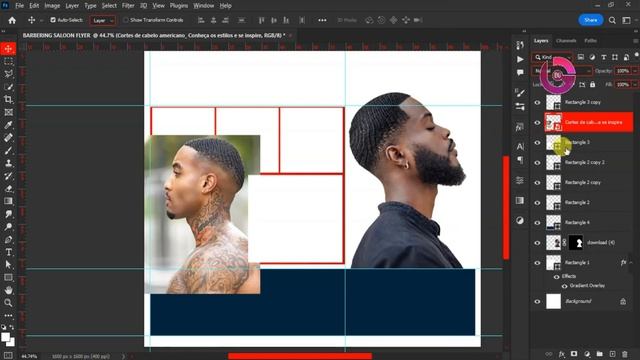This screenshot has height=360, width=640.
Task: Open the File menu
Action: [19, 6]
